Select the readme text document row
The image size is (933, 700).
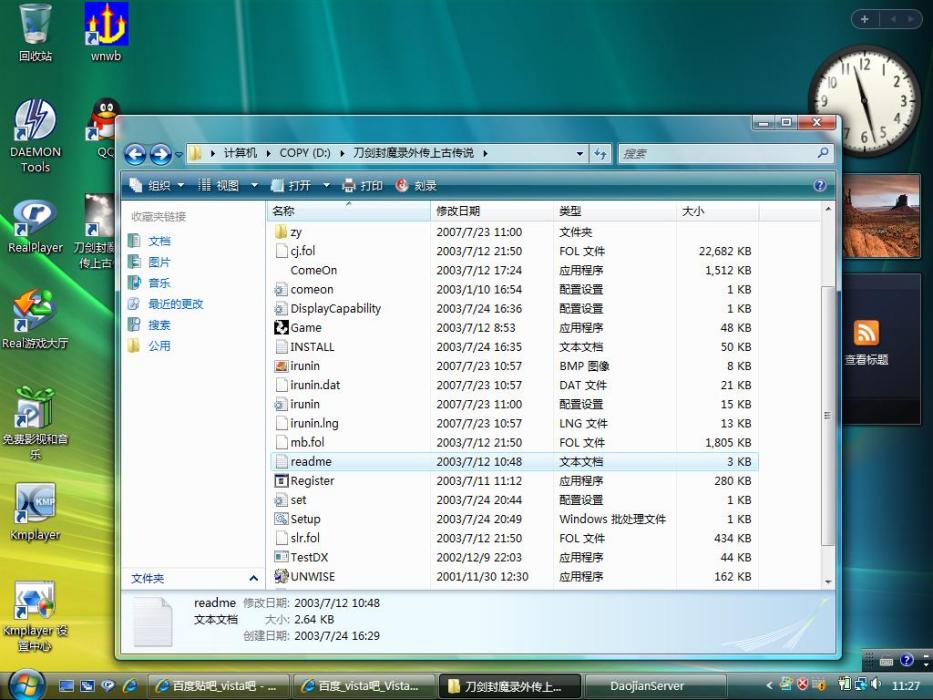tap(515, 461)
